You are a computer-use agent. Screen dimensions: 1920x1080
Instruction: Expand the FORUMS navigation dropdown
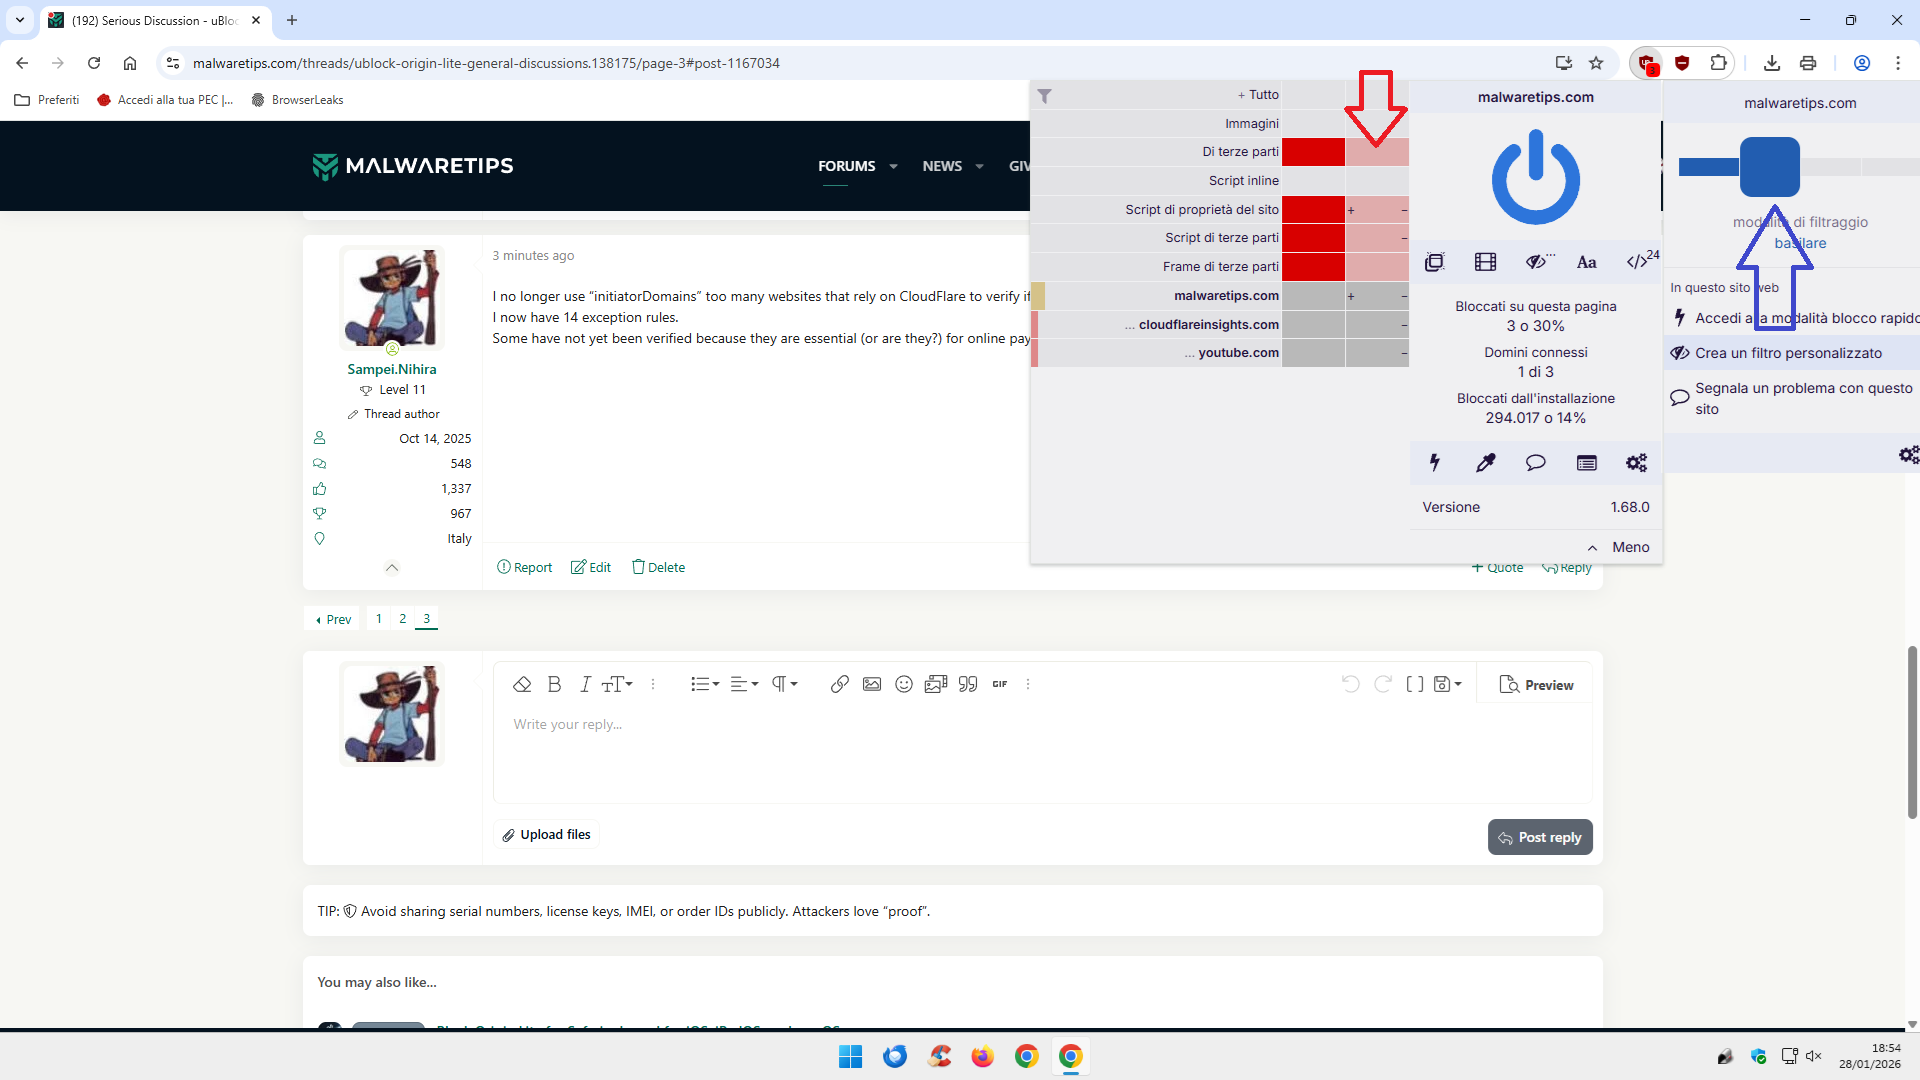point(893,166)
